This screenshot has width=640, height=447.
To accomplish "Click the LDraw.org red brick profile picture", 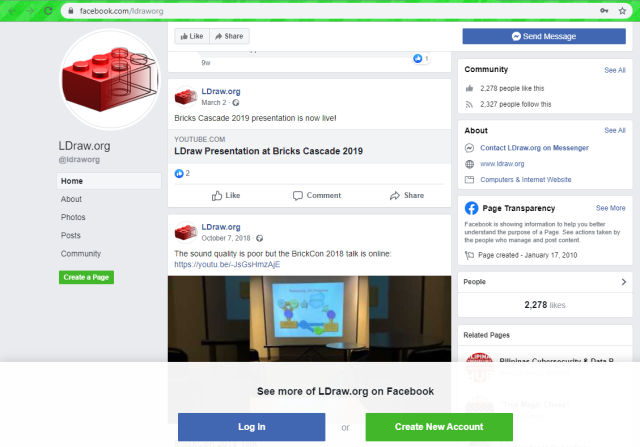I will [109, 79].
